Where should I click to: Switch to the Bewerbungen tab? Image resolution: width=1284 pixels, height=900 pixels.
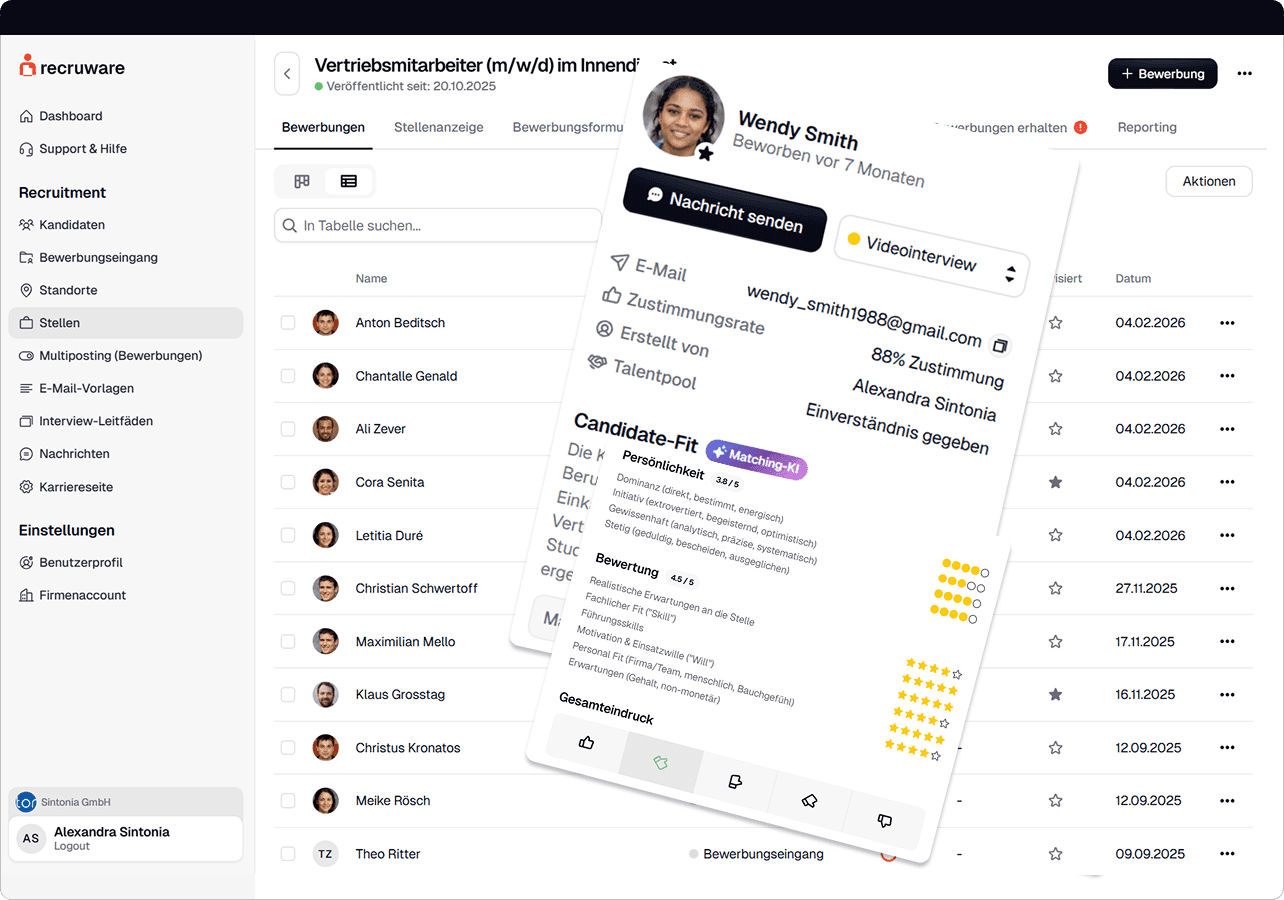(x=323, y=127)
